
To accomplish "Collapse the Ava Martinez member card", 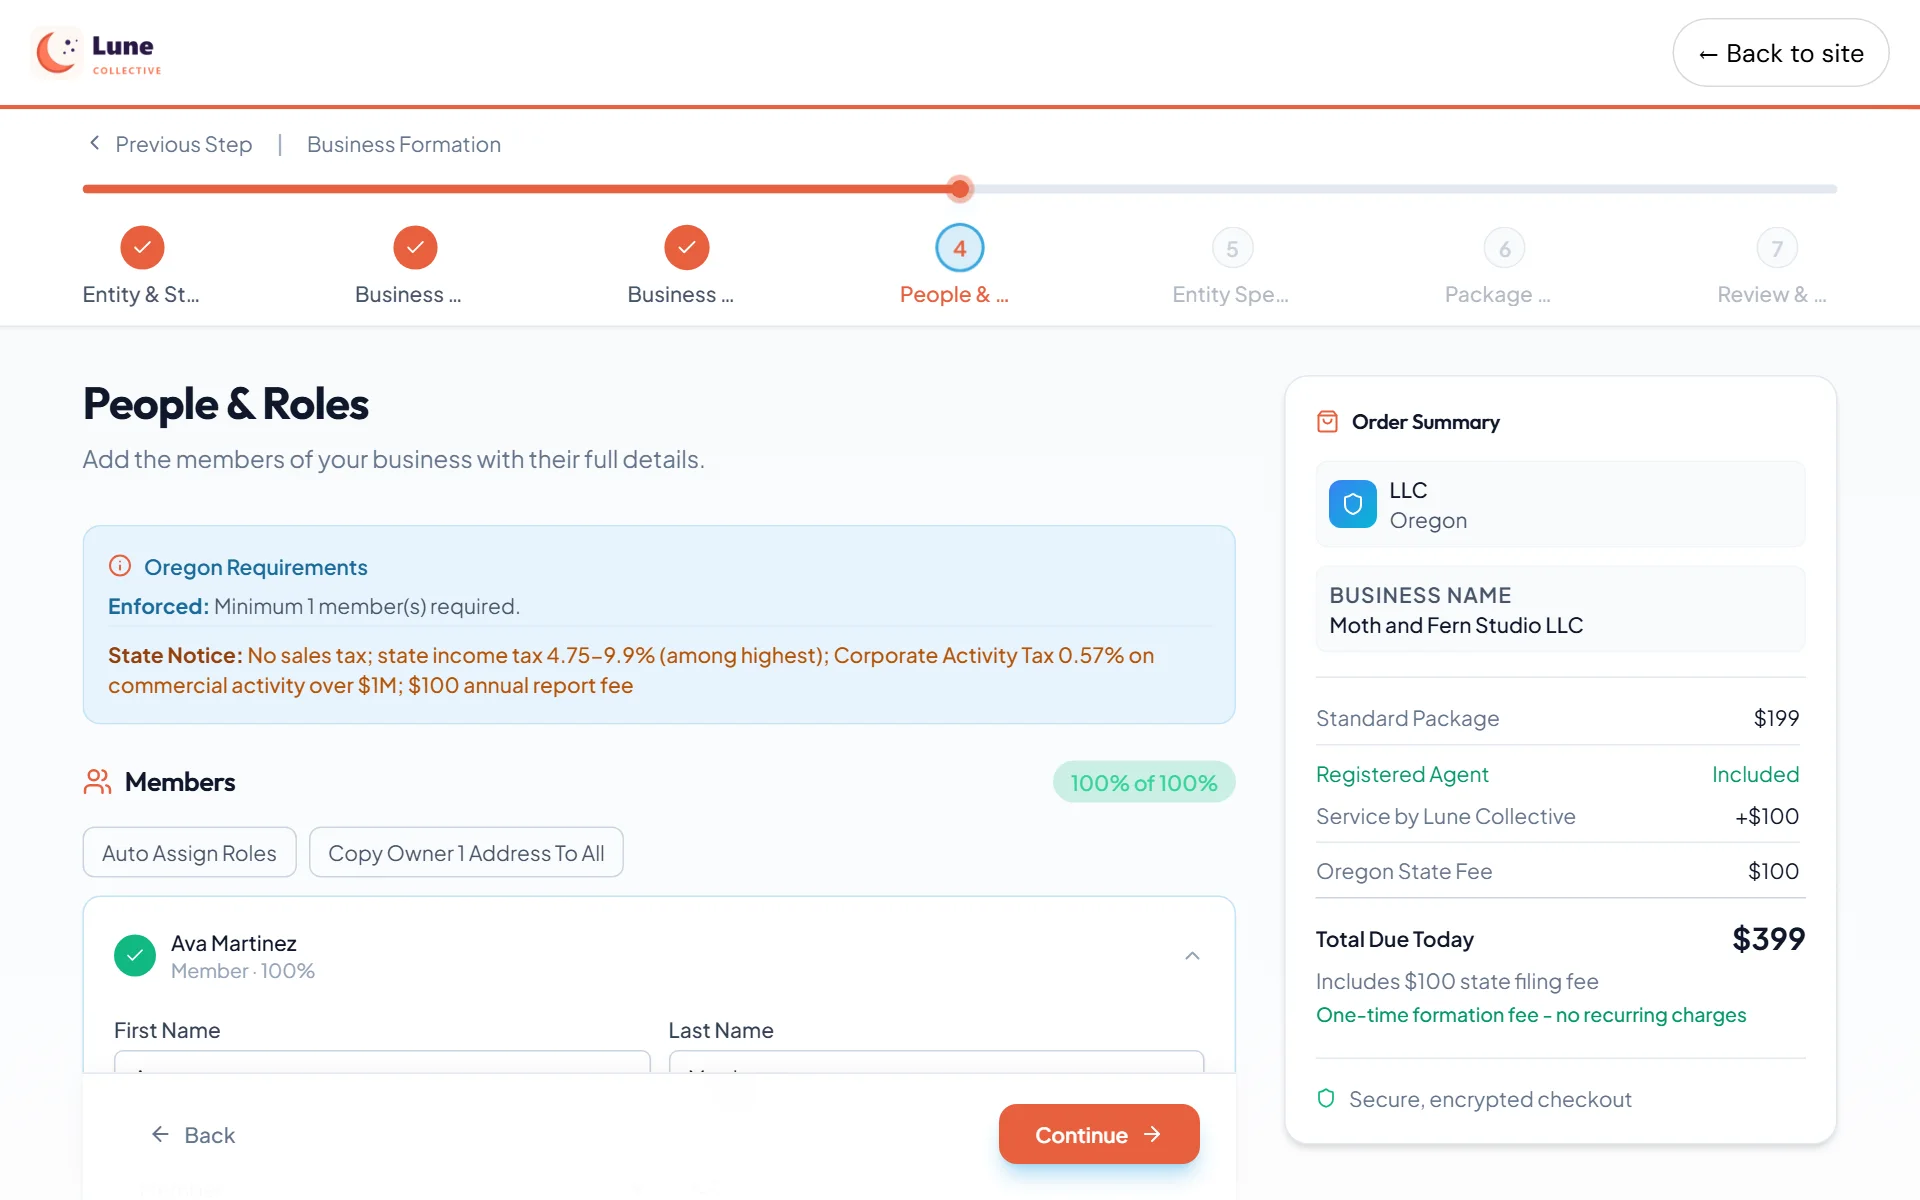I will coord(1192,956).
